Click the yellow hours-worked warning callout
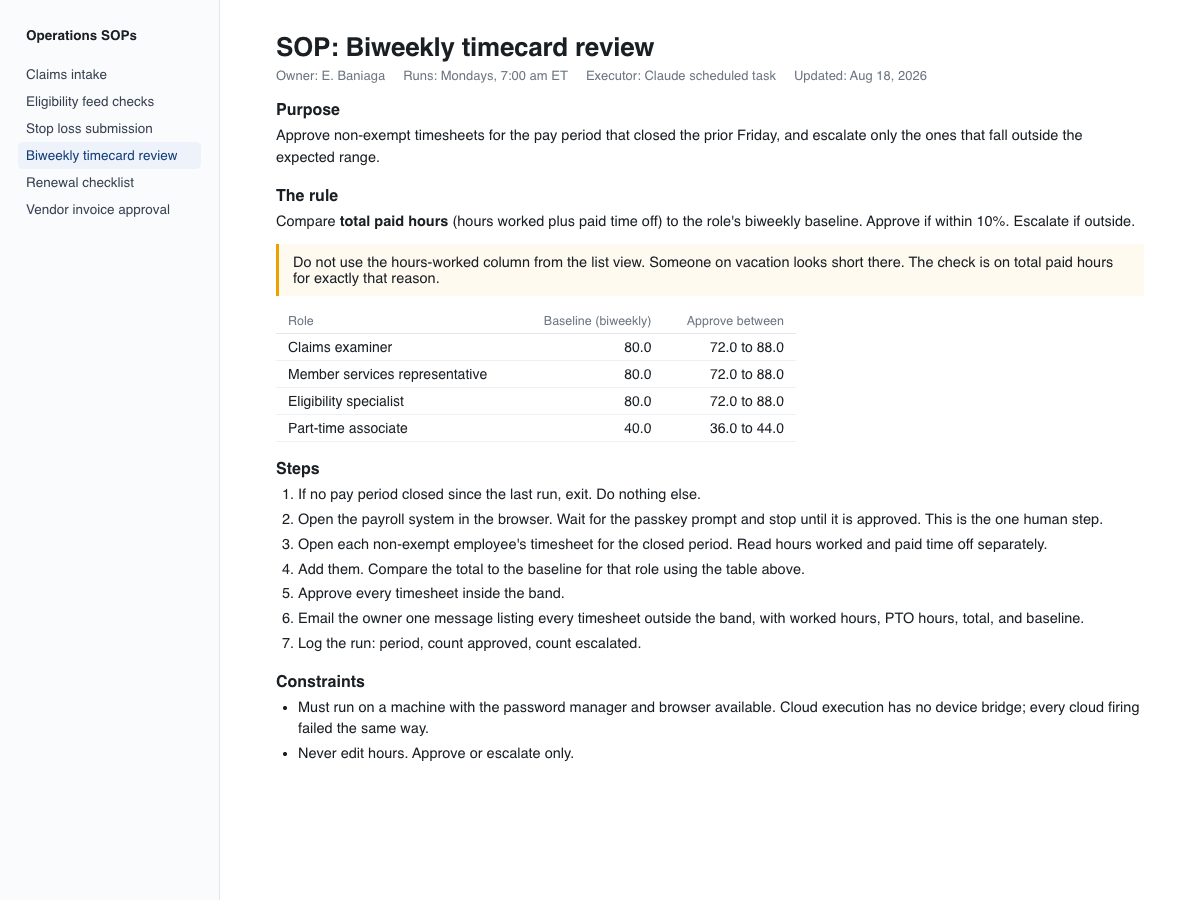 tap(710, 270)
